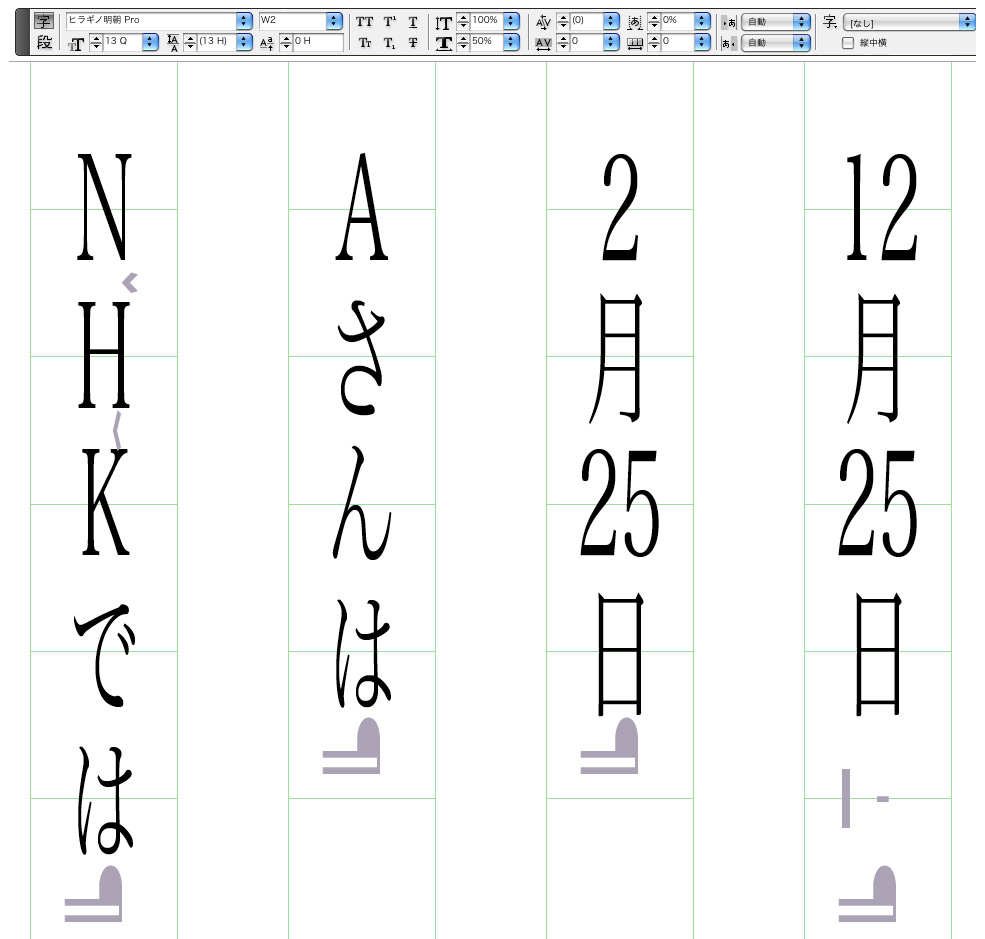This screenshot has height=939, width=985.
Task: Click the baseline shift stepper arrows
Action: point(286,43)
